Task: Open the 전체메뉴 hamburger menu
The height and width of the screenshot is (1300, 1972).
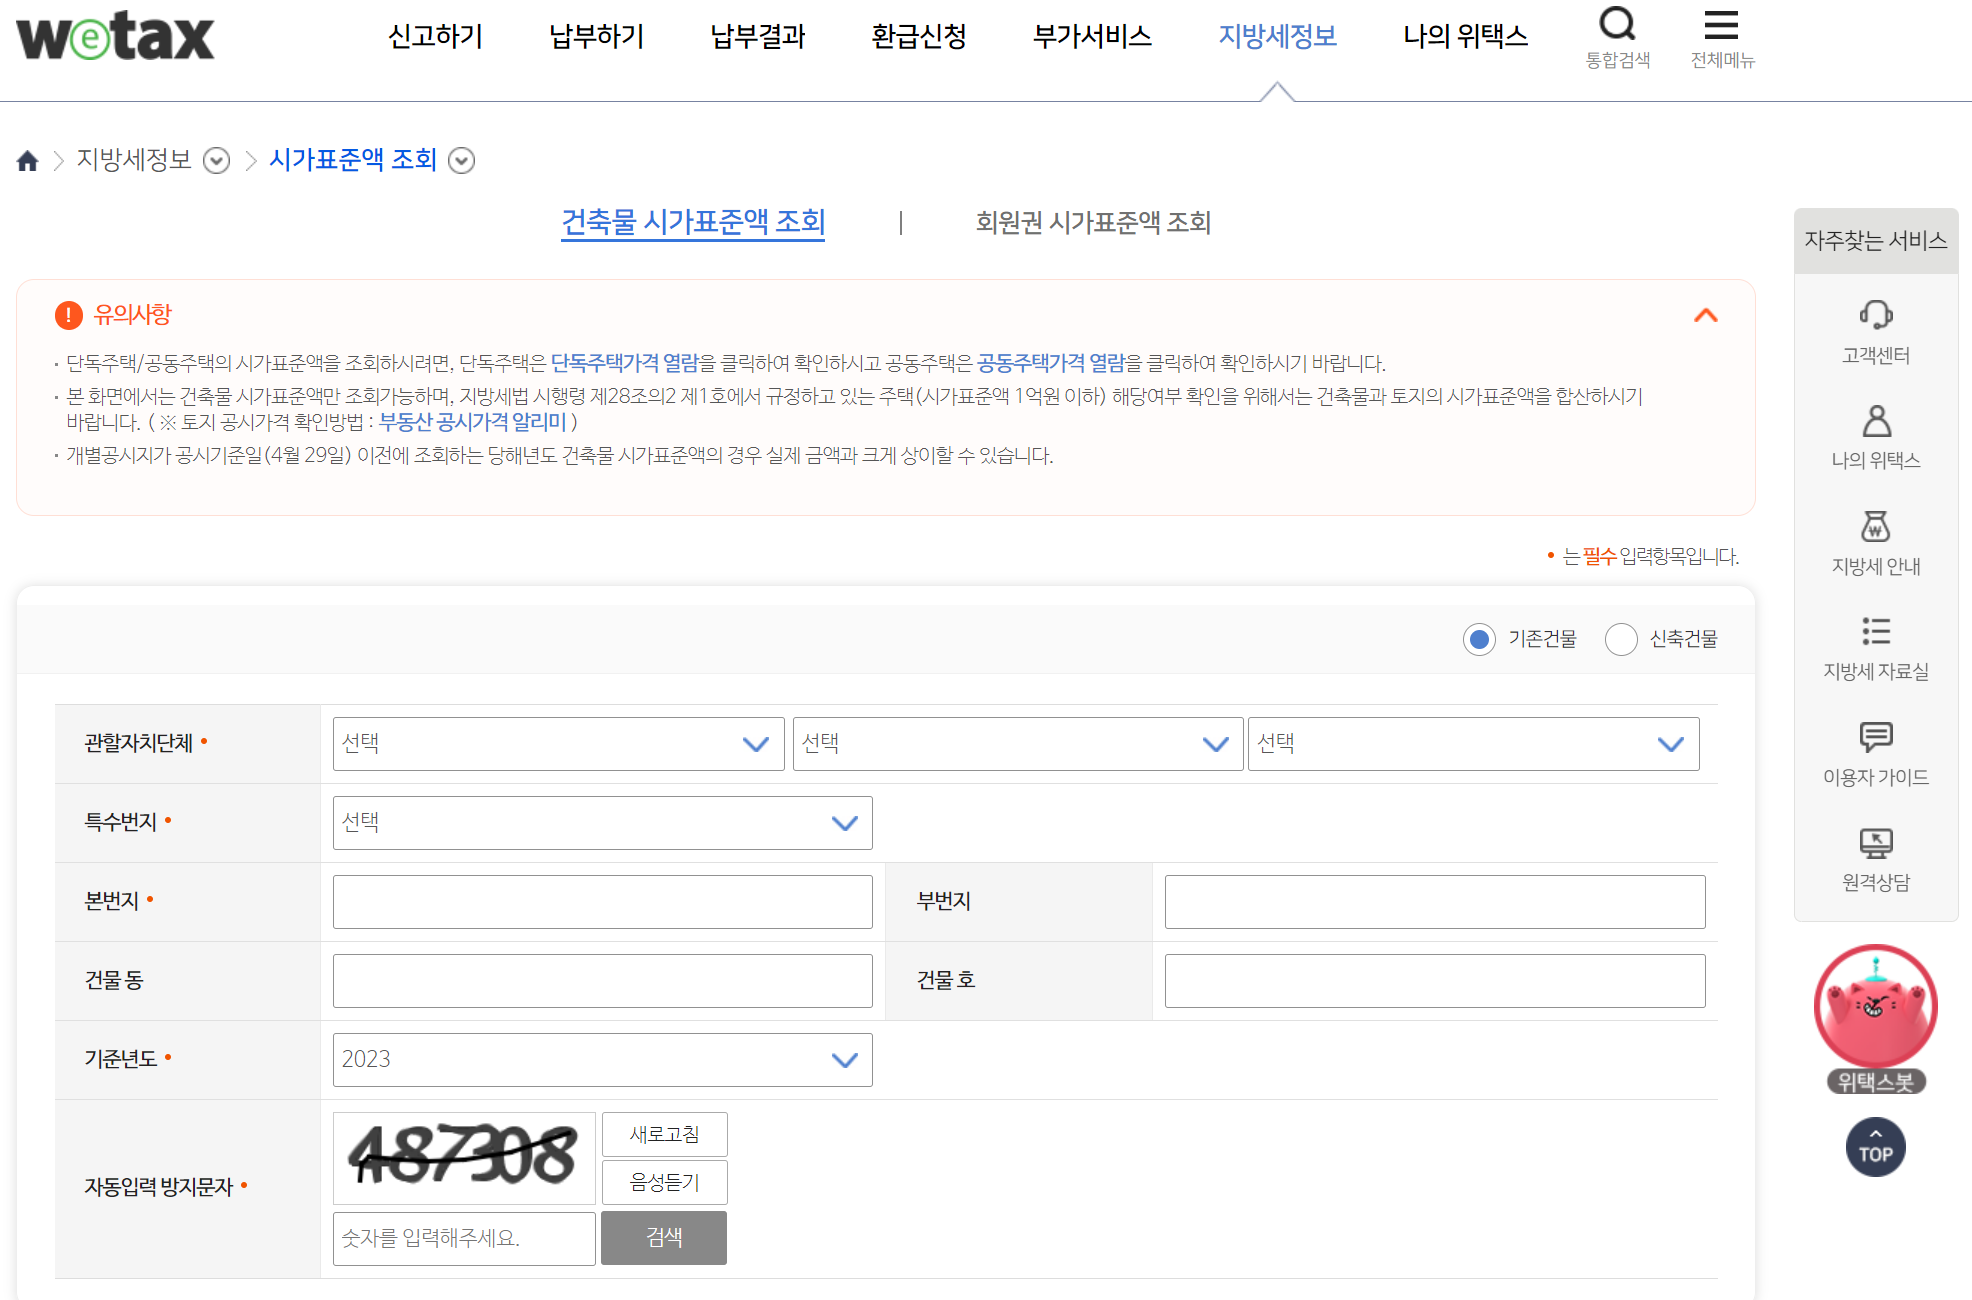Action: [1721, 24]
